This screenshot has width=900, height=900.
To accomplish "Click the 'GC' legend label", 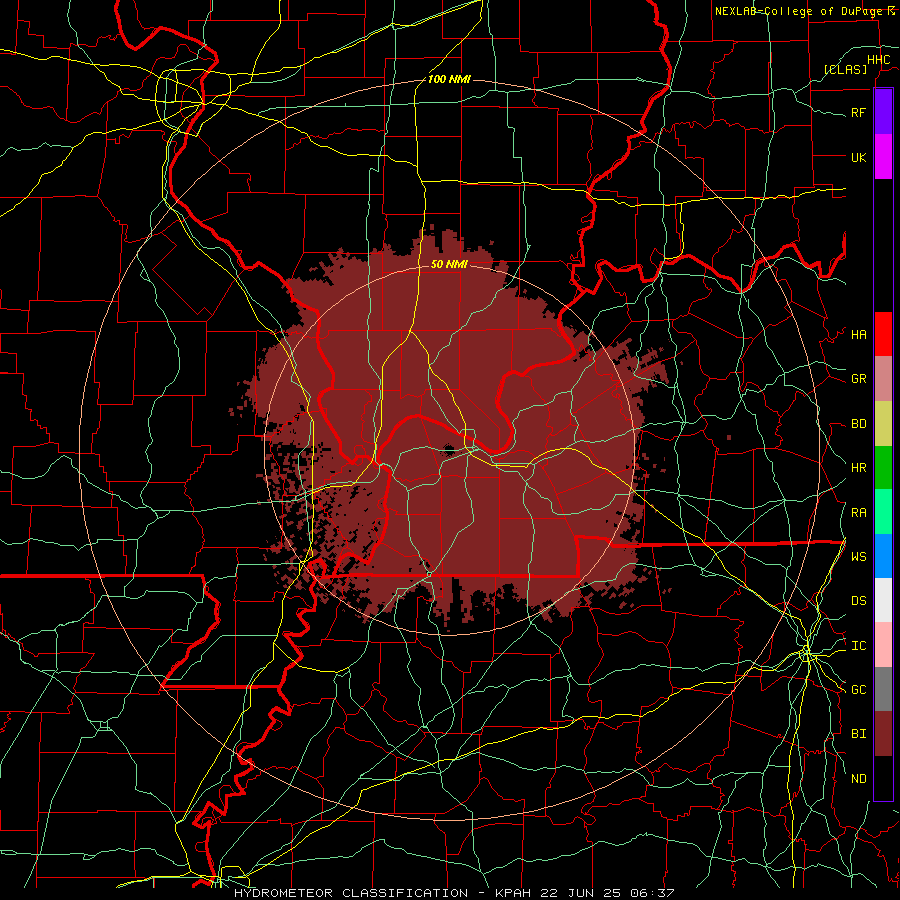I will click(x=858, y=689).
